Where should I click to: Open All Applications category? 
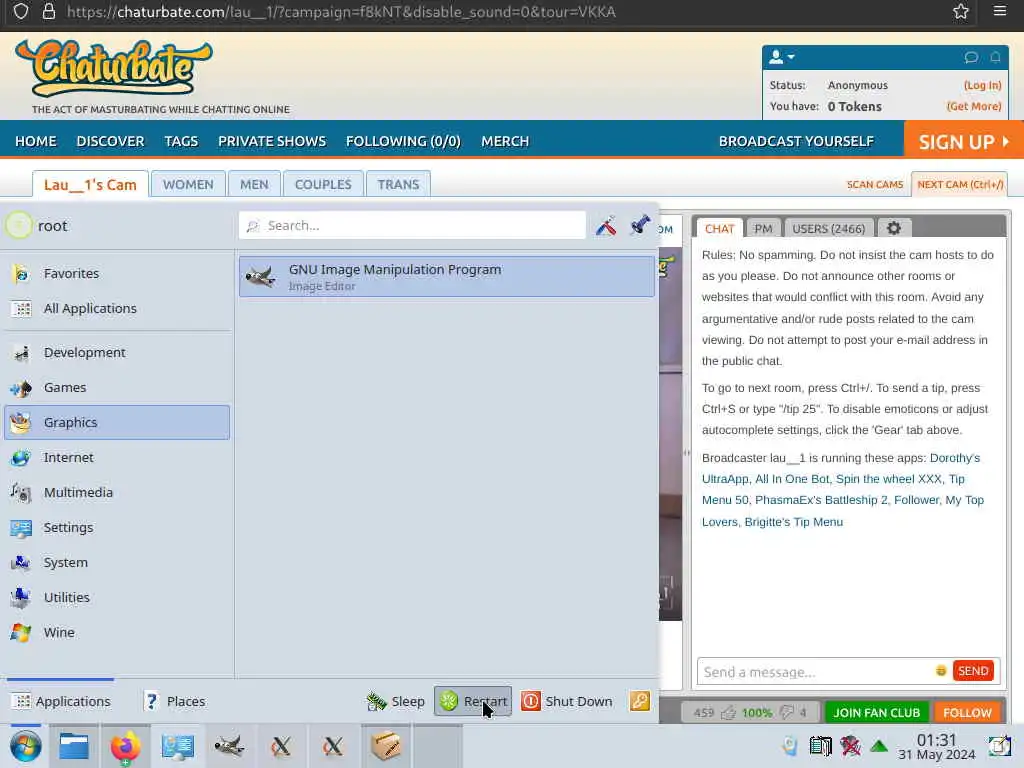pos(118,308)
